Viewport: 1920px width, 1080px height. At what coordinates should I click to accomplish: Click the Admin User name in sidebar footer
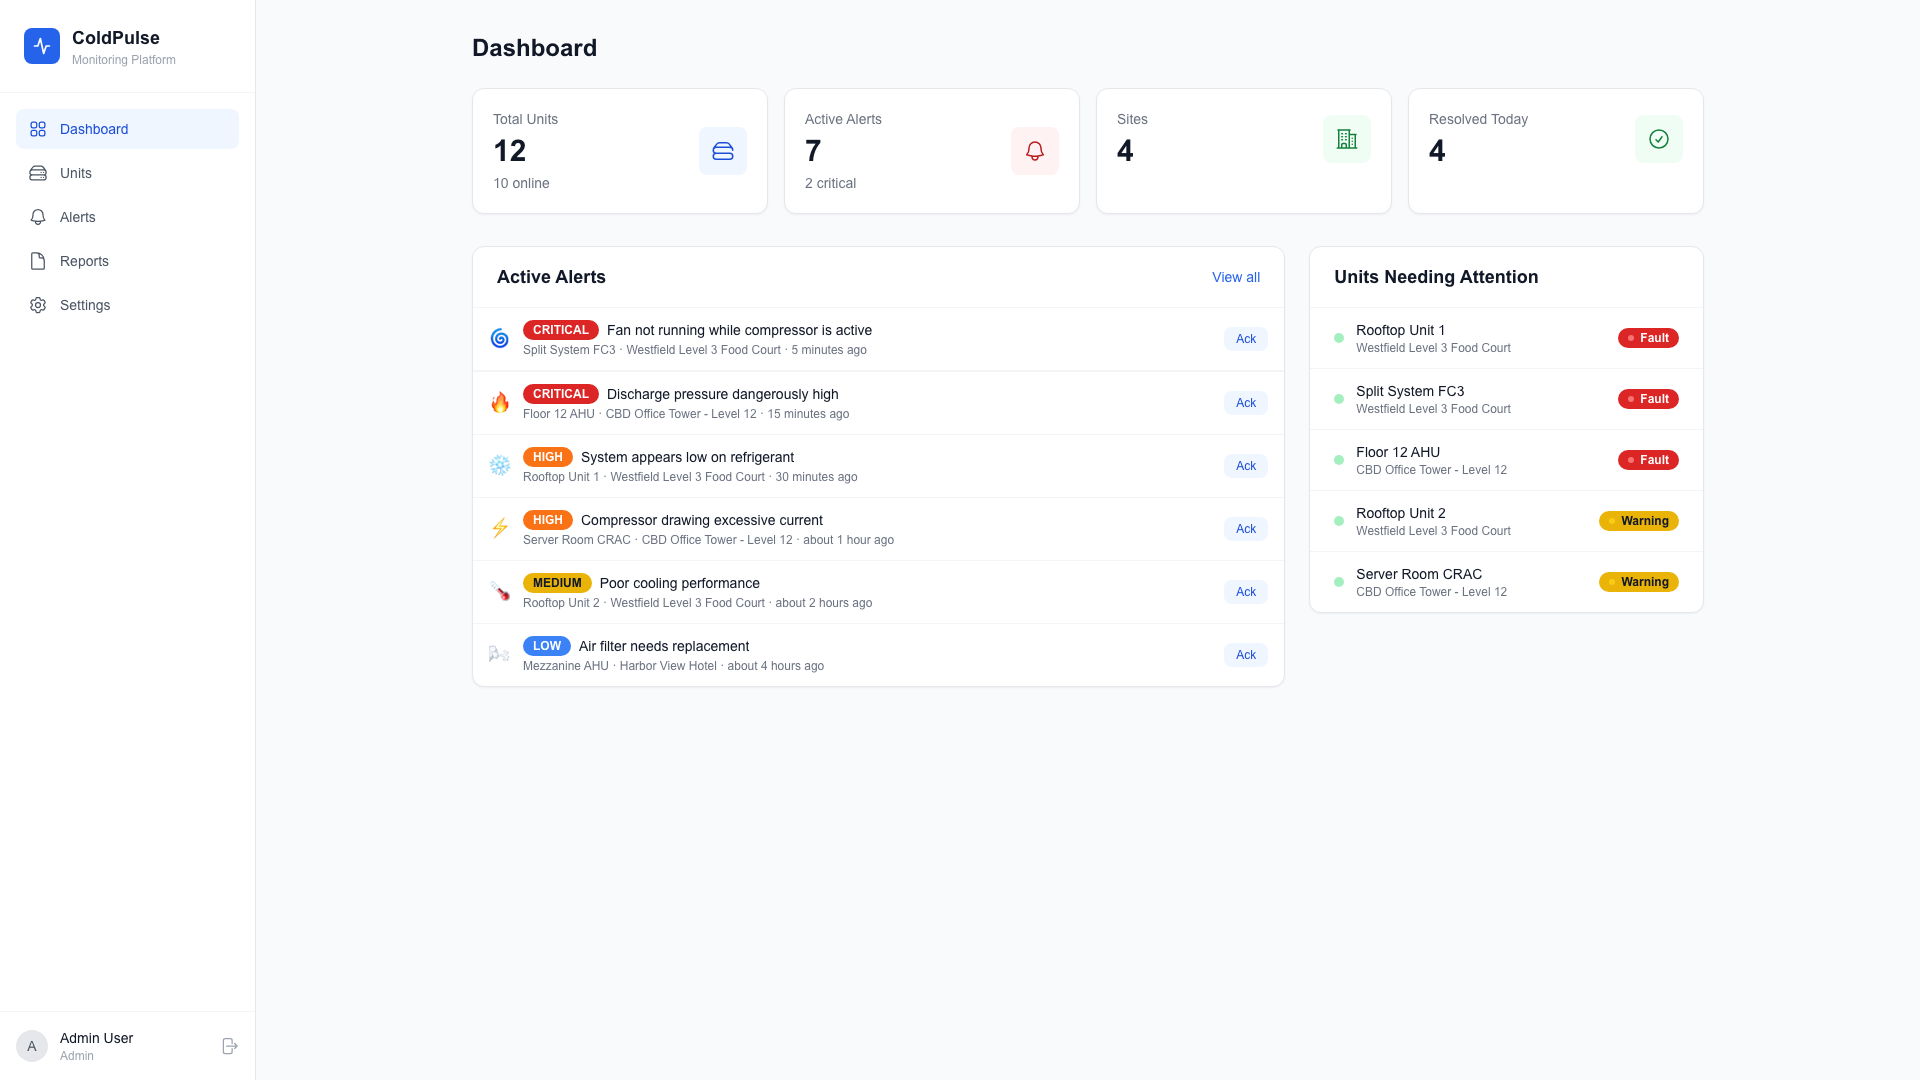pos(96,1038)
